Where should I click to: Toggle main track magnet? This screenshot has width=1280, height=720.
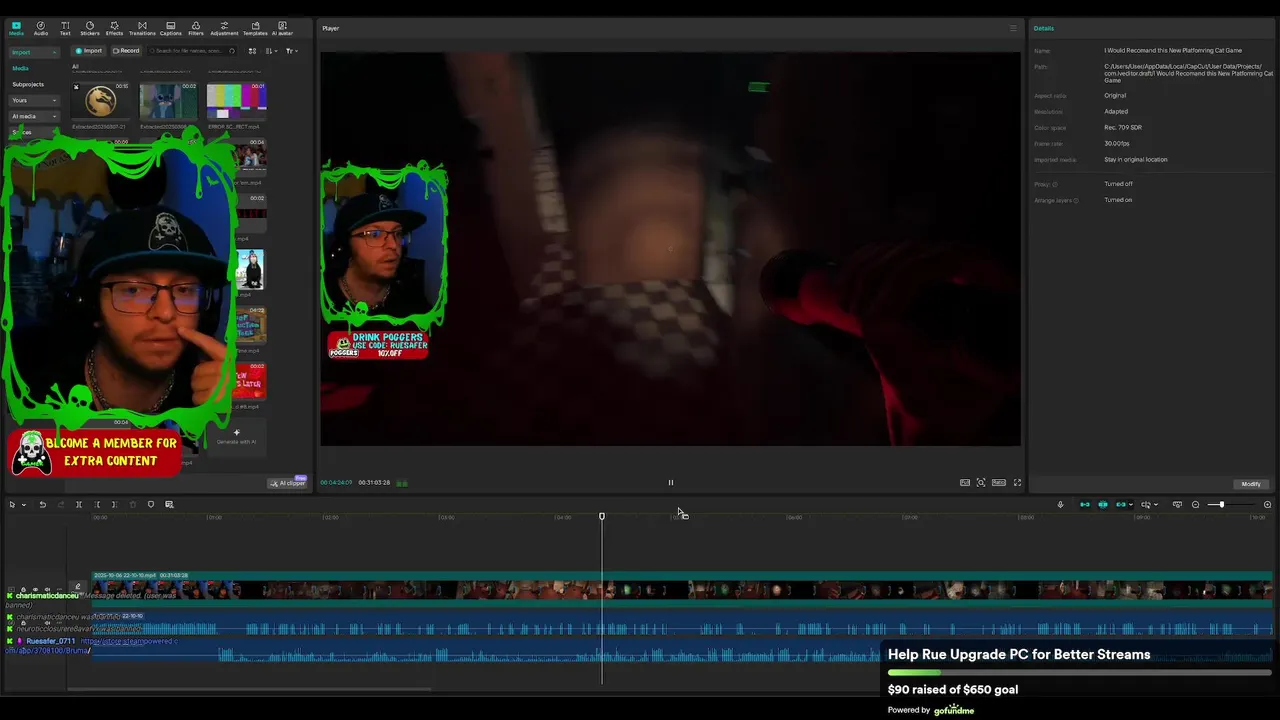pyautogui.click(x=1085, y=505)
